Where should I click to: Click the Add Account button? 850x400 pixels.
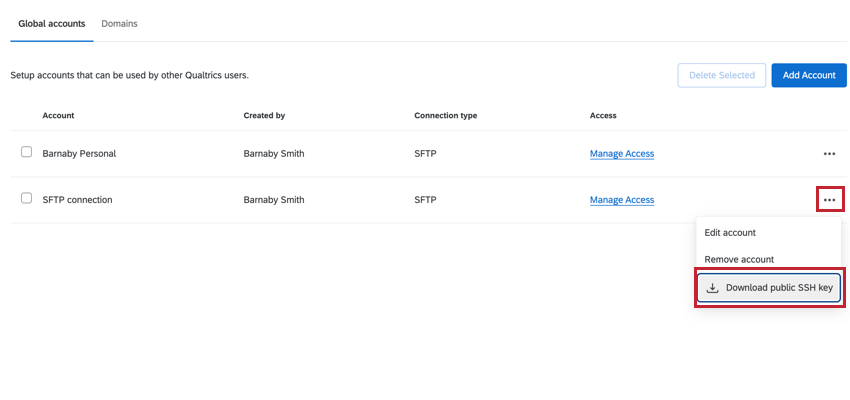point(809,75)
